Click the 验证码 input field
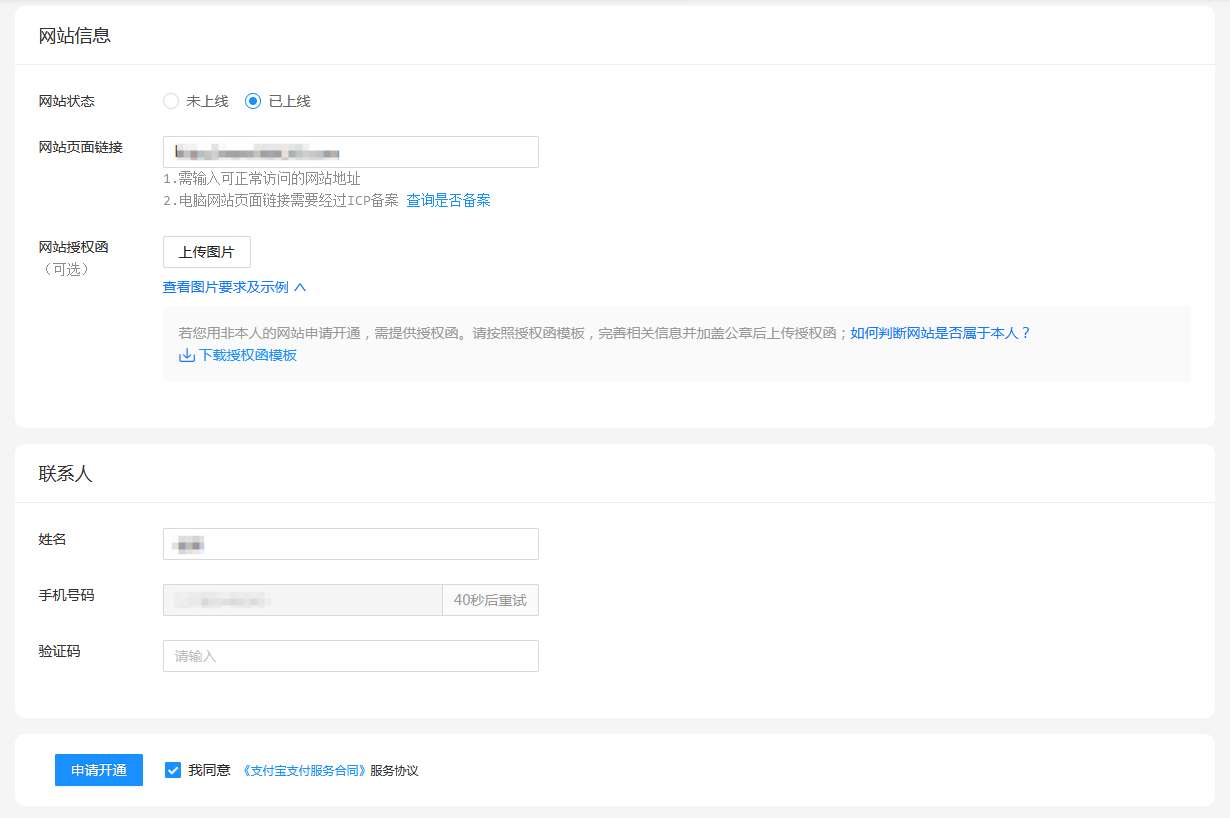Image resolution: width=1230 pixels, height=818 pixels. [x=350, y=656]
